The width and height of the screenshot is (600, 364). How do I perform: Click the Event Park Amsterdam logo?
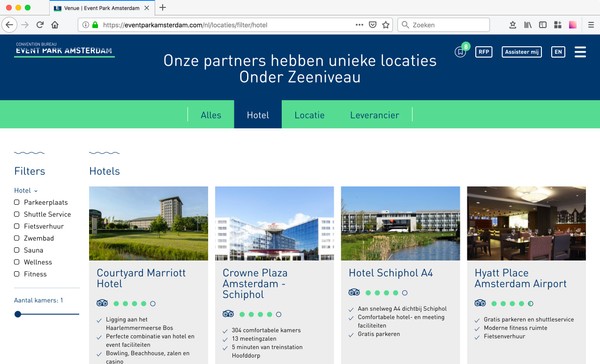[x=64, y=49]
